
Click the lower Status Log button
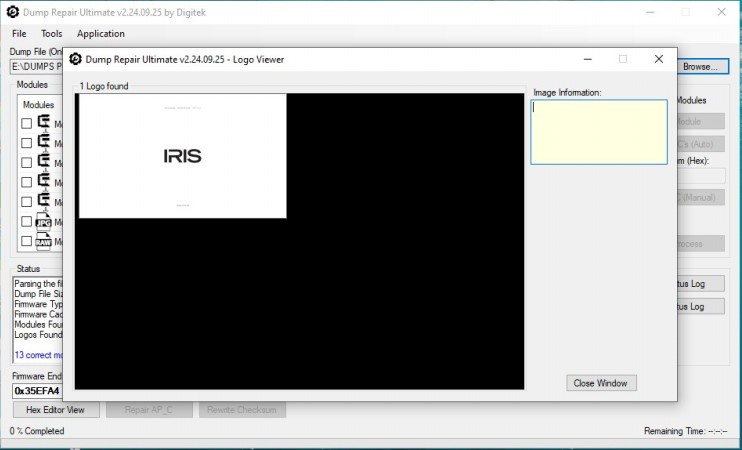tap(700, 307)
